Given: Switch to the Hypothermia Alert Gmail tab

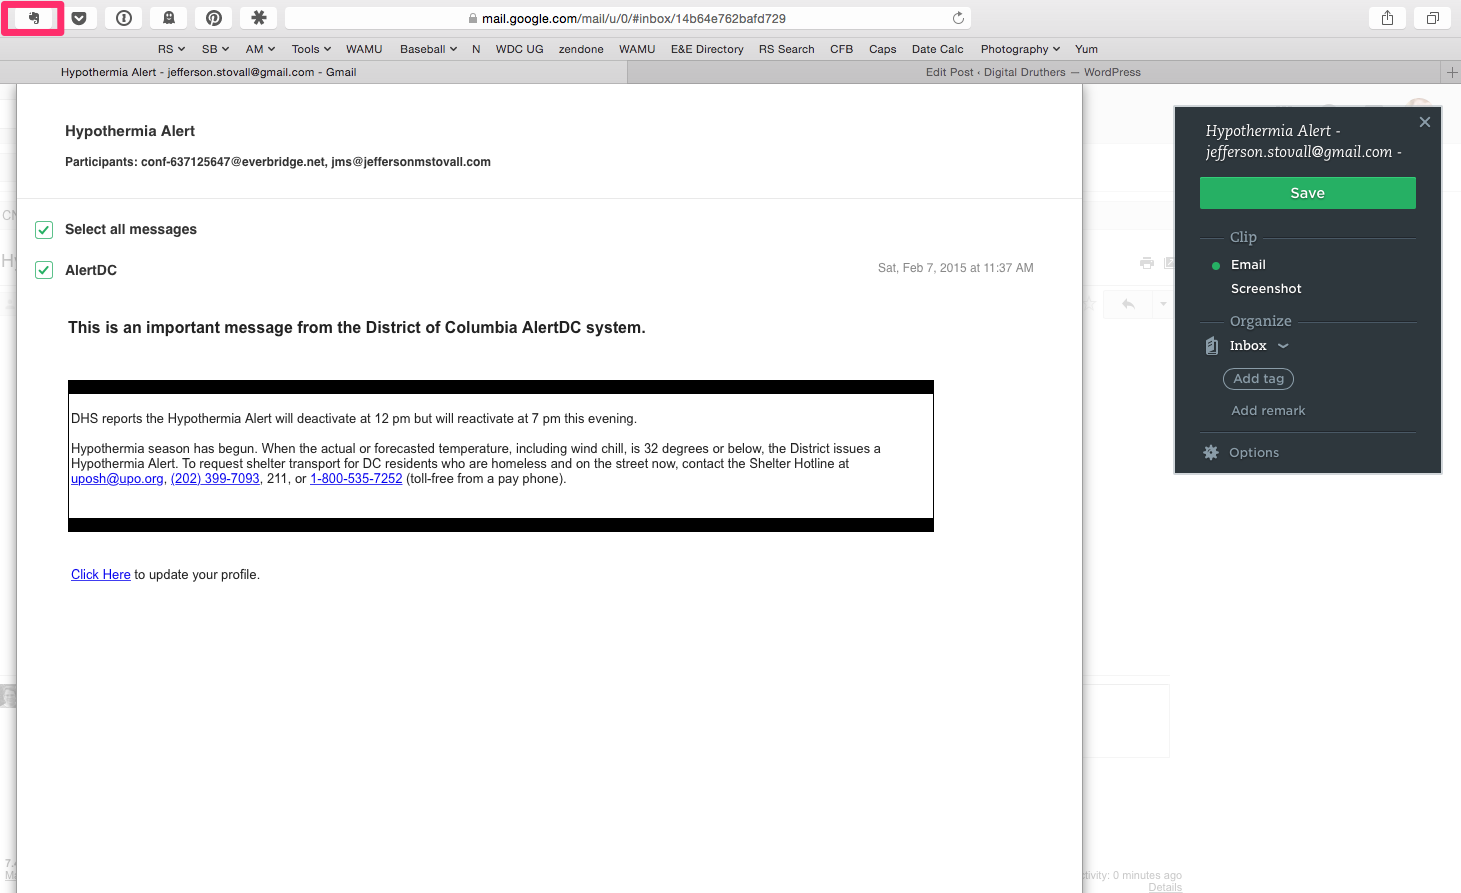Looking at the screenshot, I should pyautogui.click(x=208, y=72).
